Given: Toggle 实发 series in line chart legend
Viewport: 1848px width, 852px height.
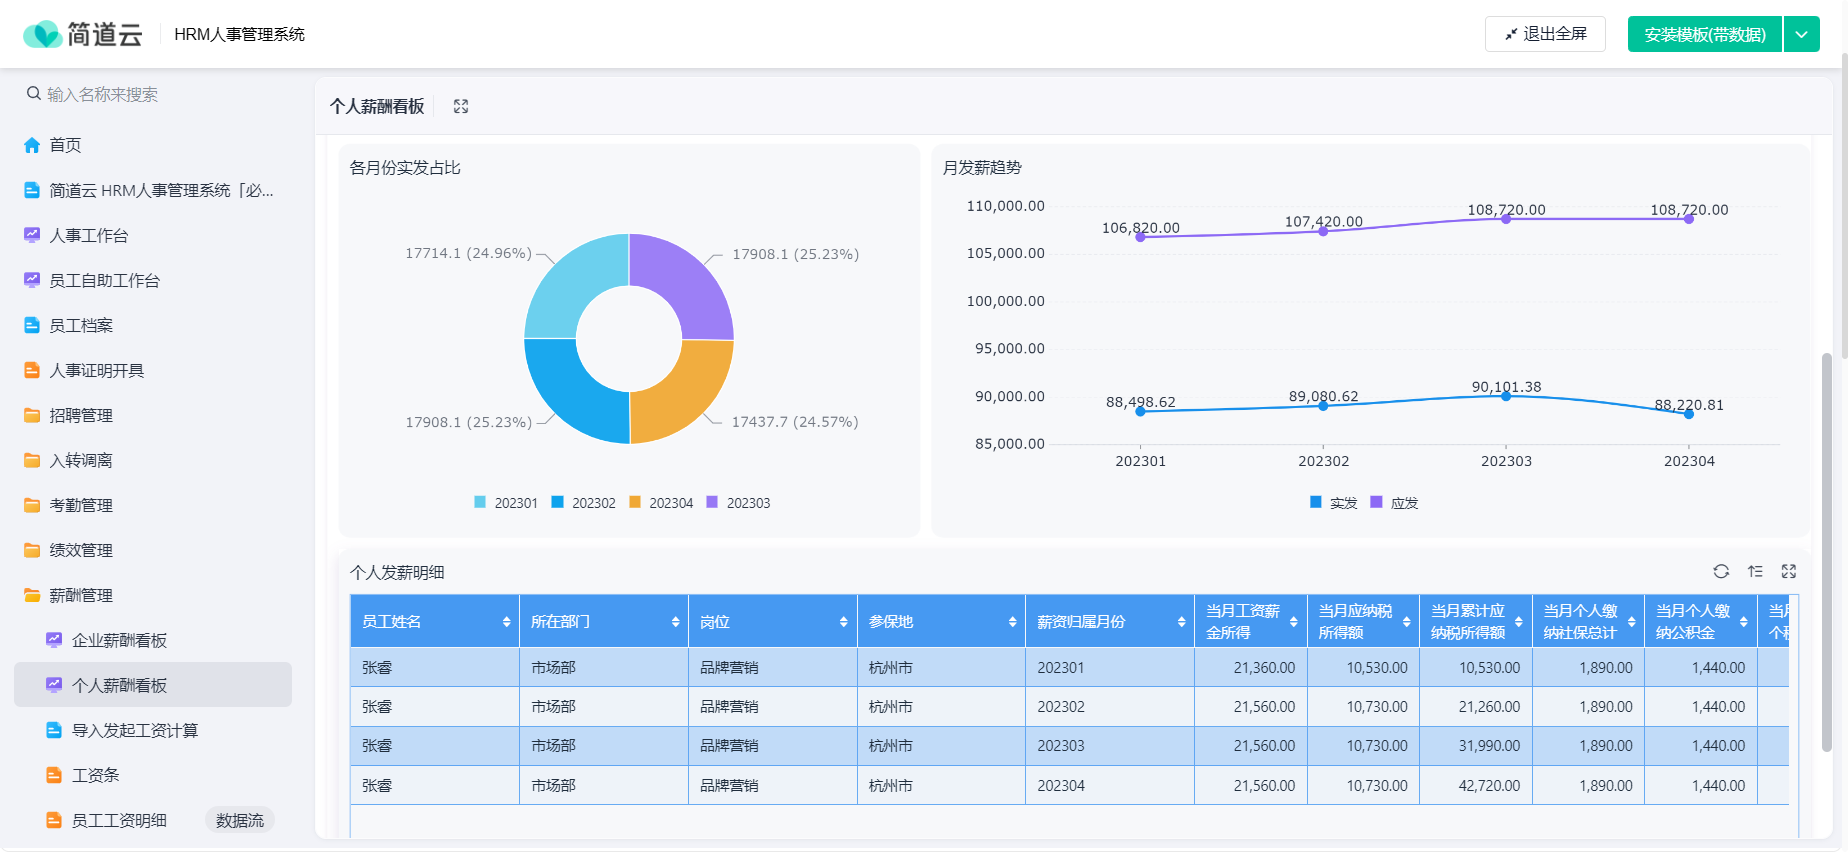Looking at the screenshot, I should tap(1334, 503).
